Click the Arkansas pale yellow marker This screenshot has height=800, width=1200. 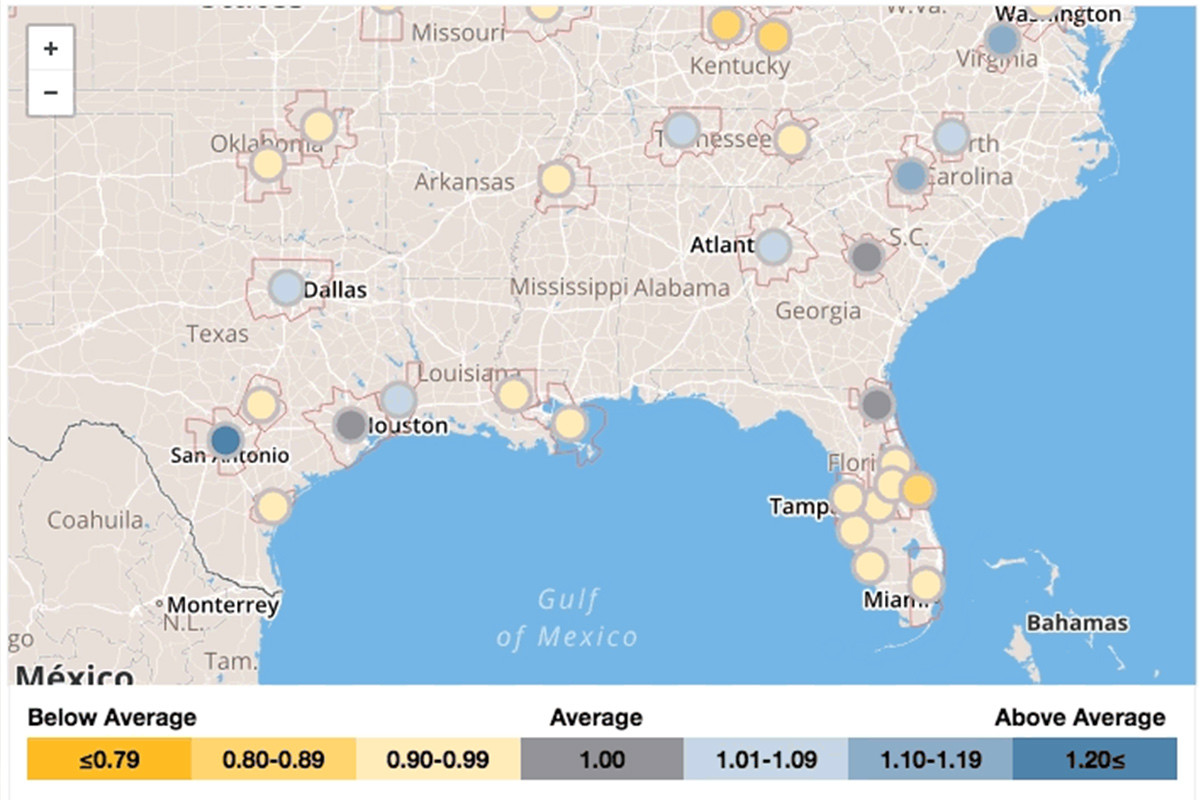pos(556,180)
